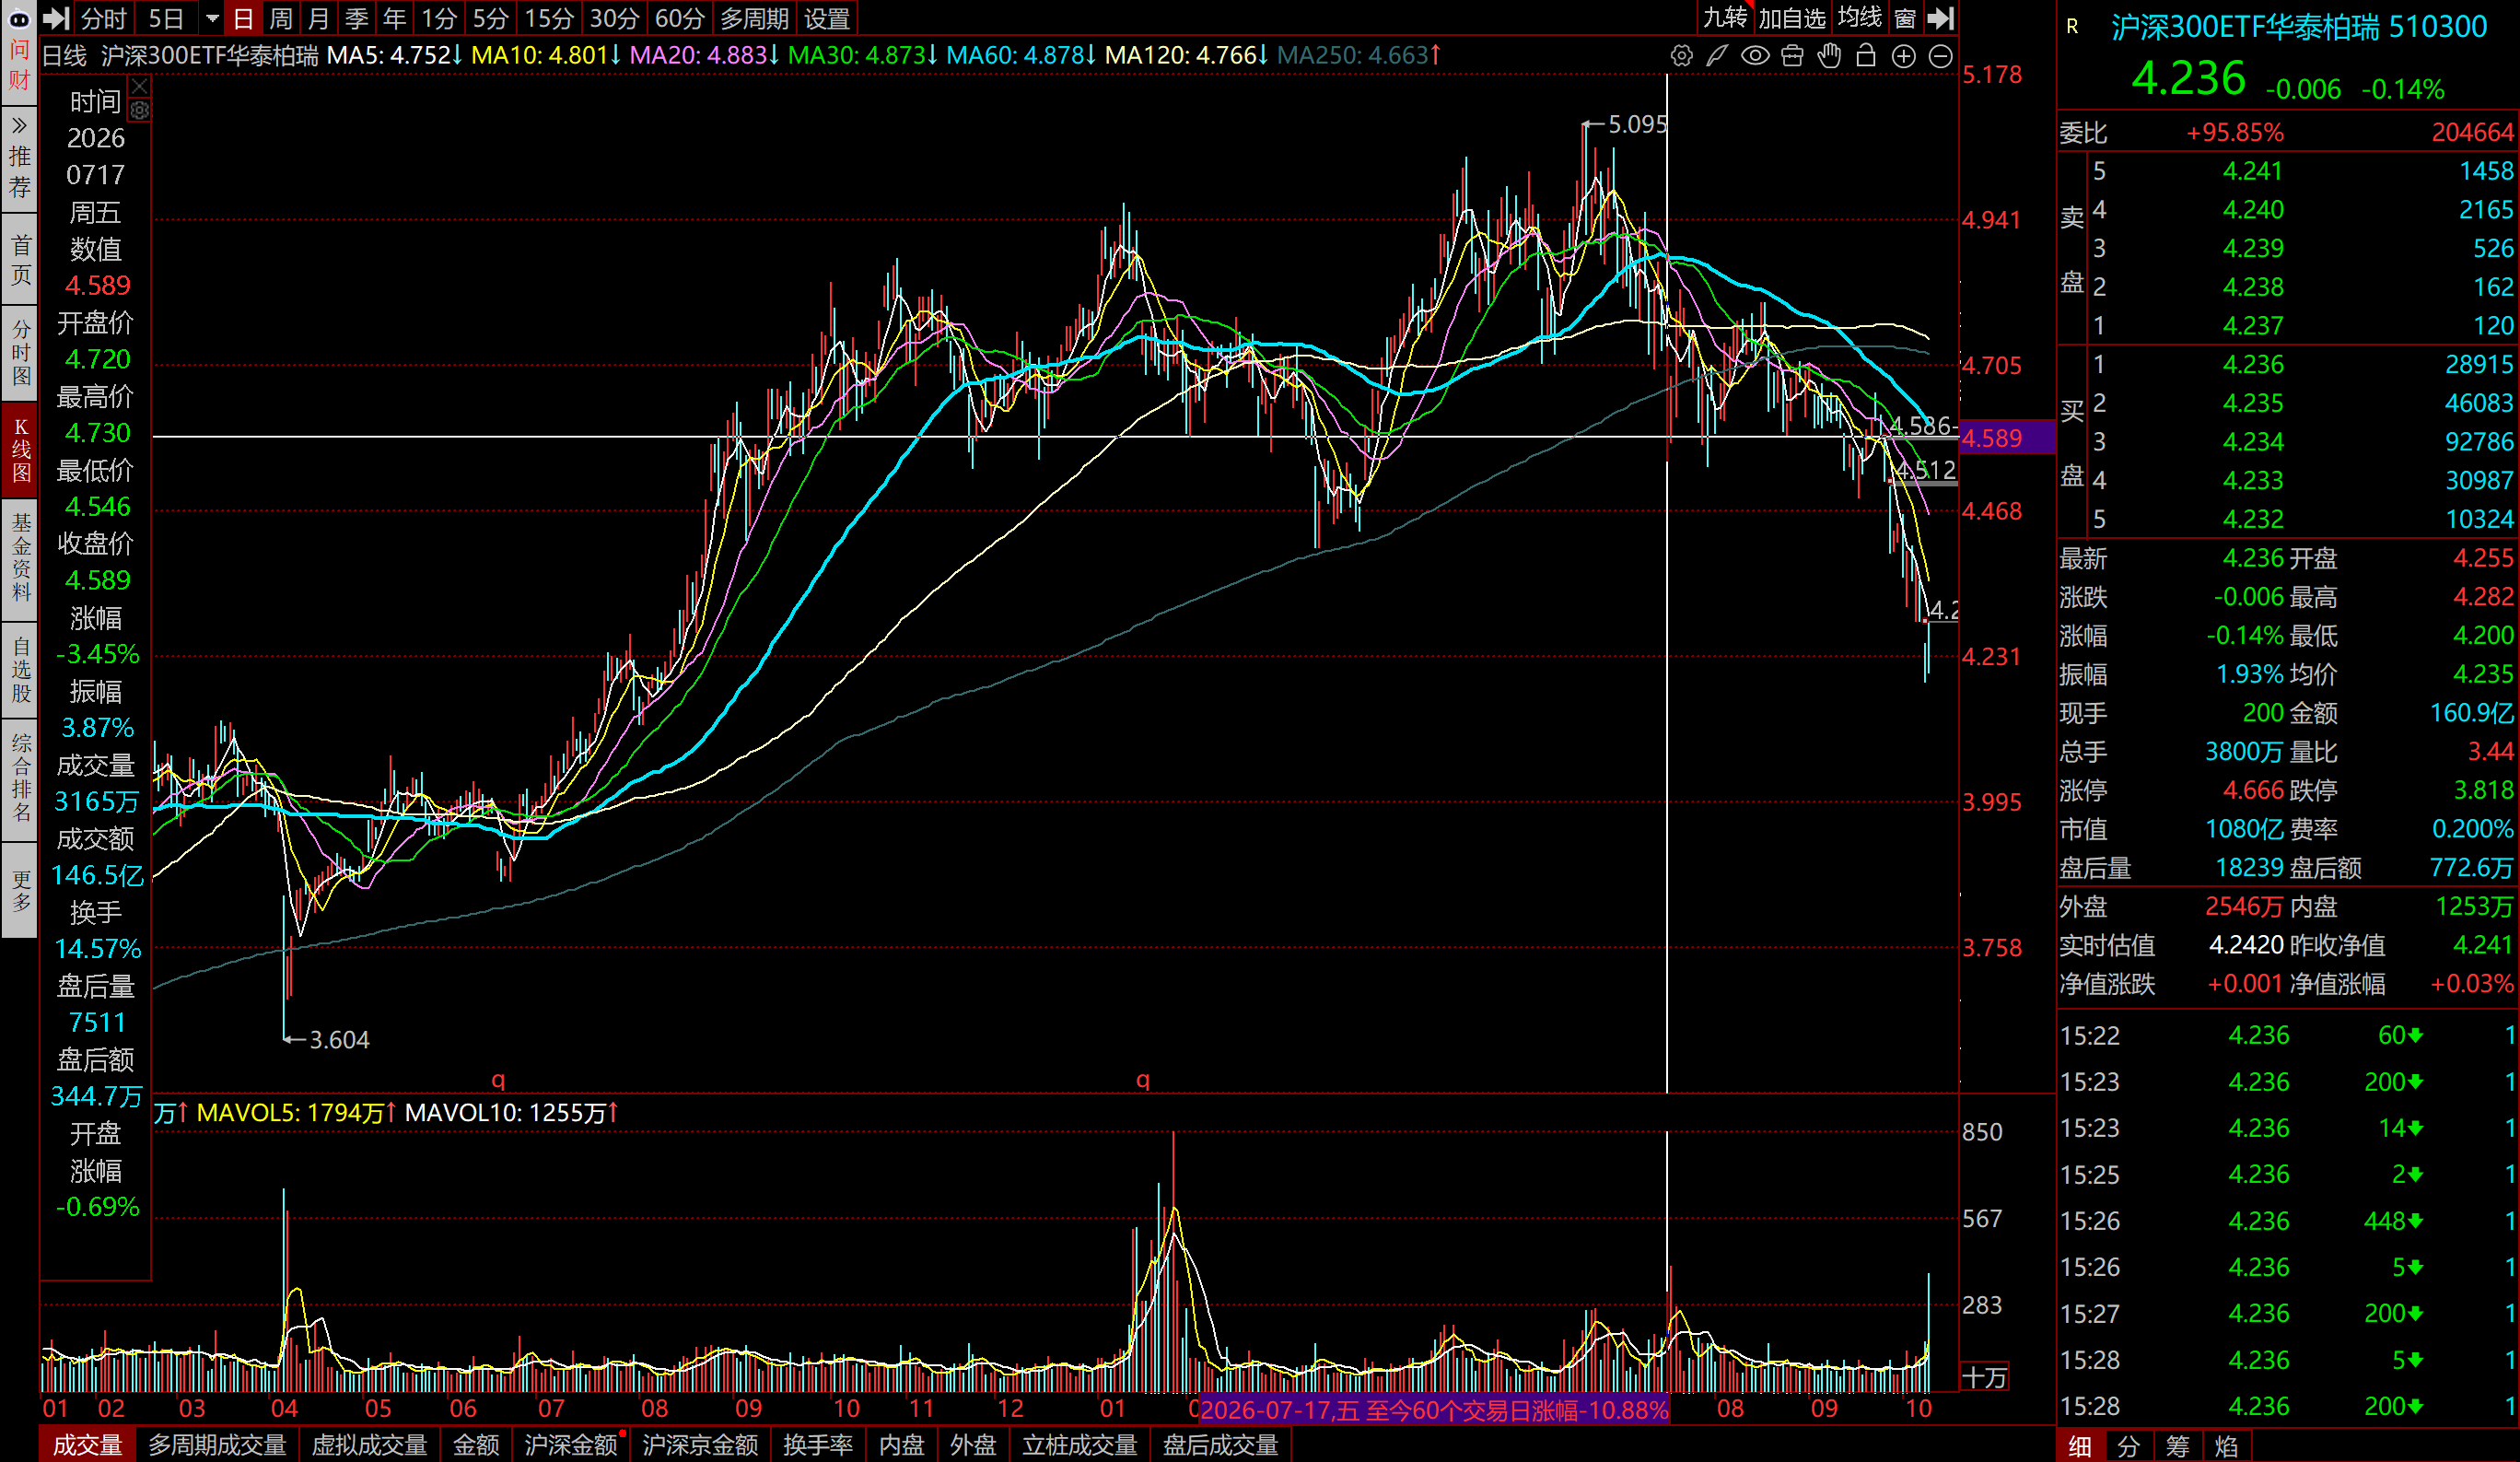Viewport: 2520px width, 1462px height.
Task: Select the drawing quill pen tool
Action: [x=1717, y=56]
